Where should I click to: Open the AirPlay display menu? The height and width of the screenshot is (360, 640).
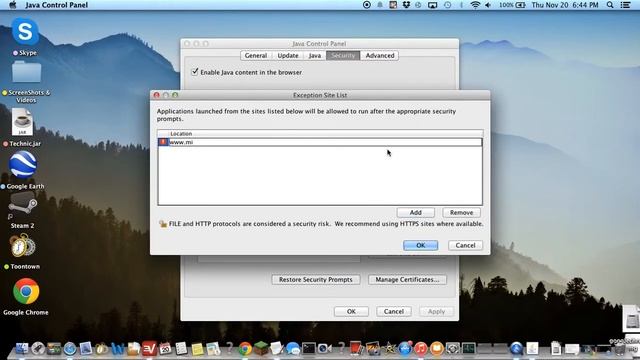tap(432, 5)
